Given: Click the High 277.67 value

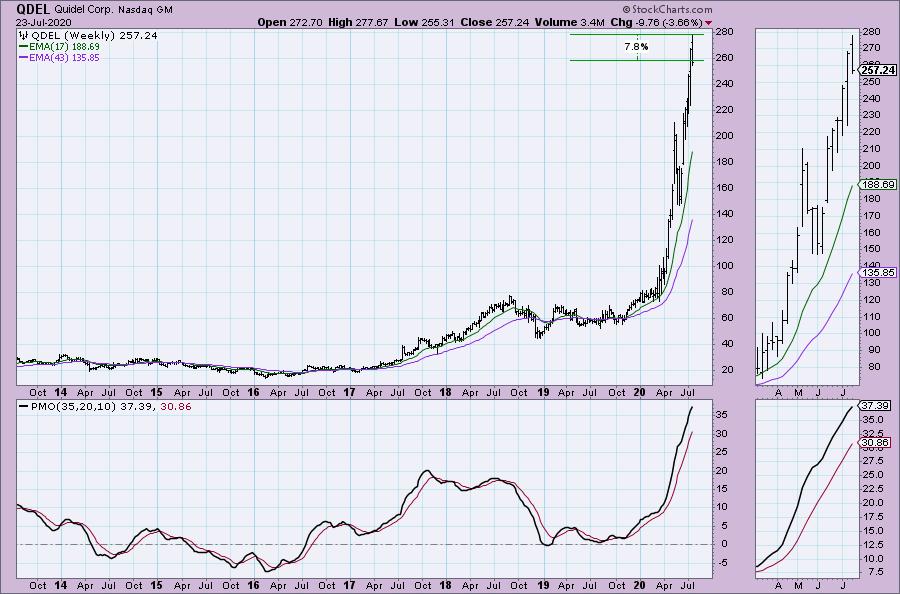Looking at the screenshot, I should 358,22.
